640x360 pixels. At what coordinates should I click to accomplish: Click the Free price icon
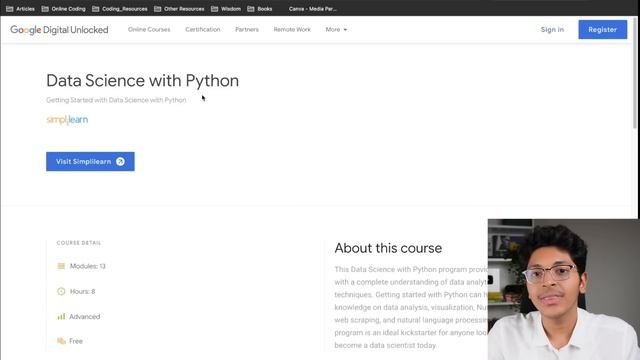click(61, 341)
